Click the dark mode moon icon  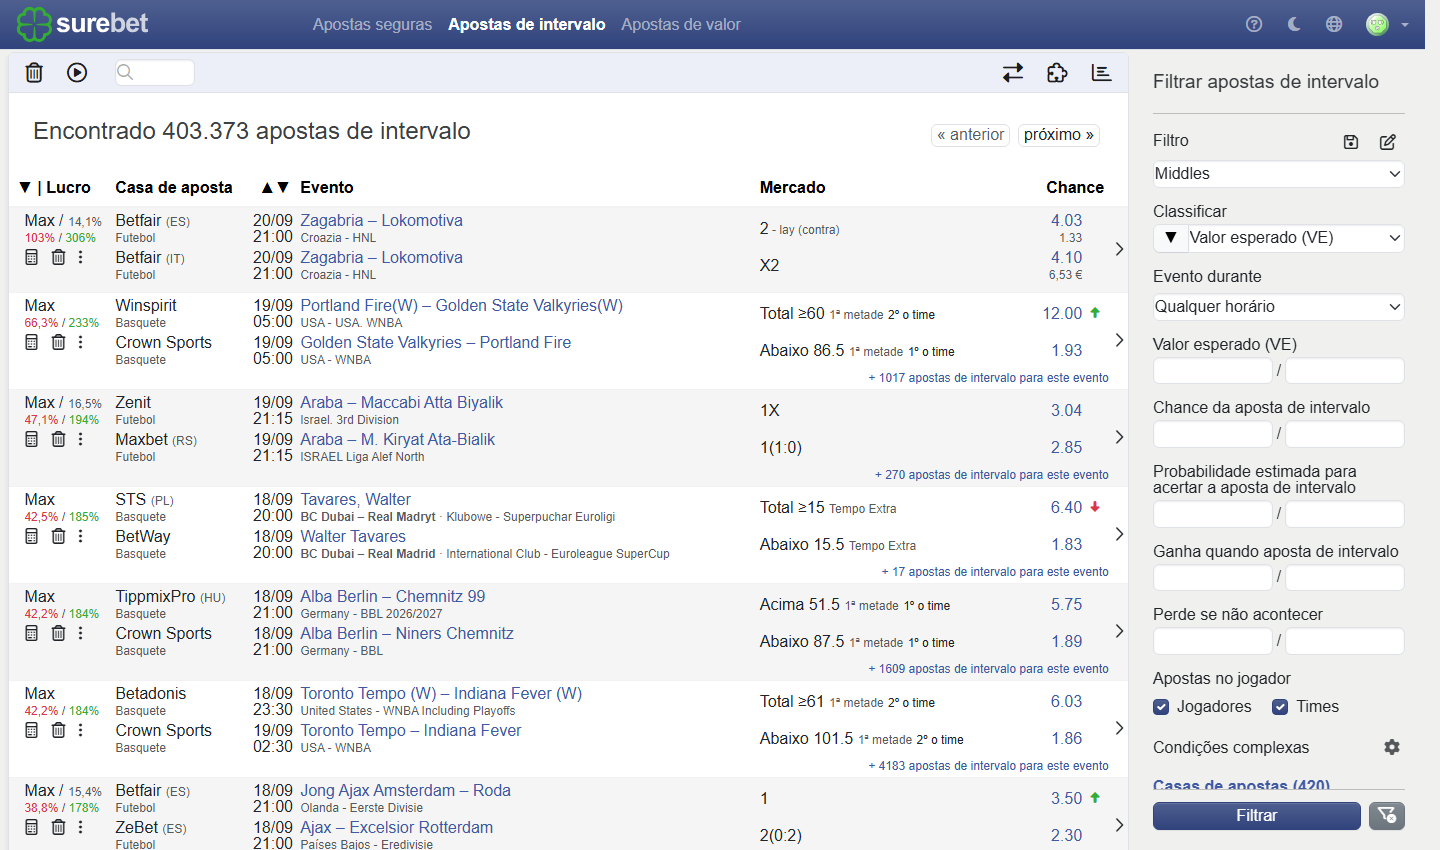pos(1294,24)
